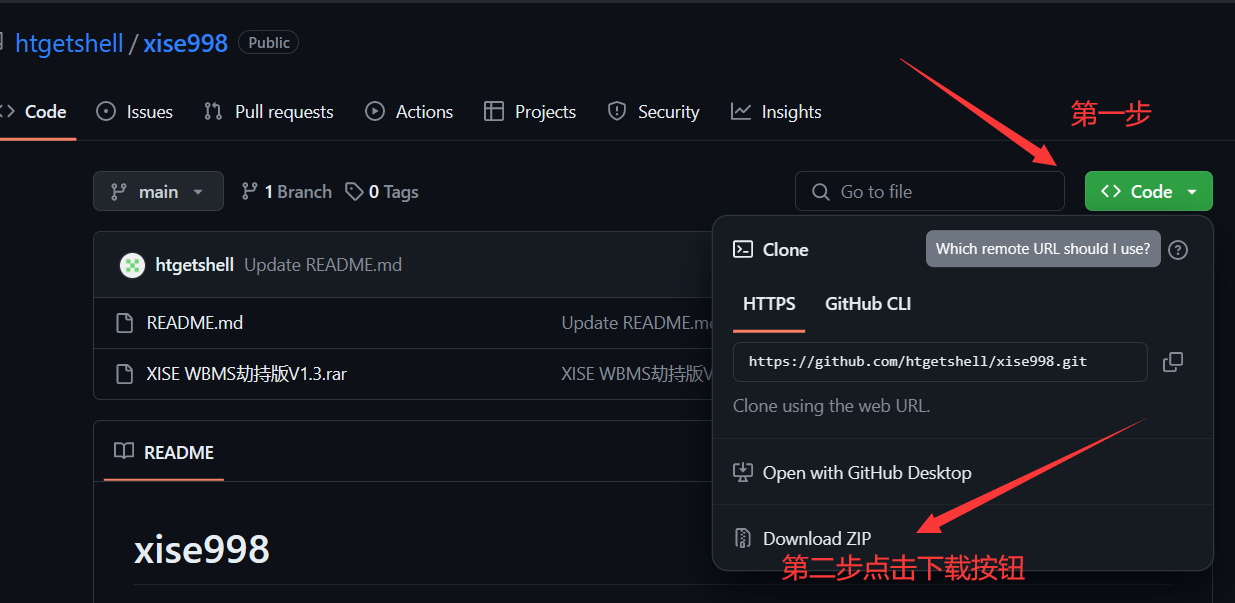Click the Clone using the web URL text
This screenshot has width=1235, height=603.
pyautogui.click(x=831, y=406)
